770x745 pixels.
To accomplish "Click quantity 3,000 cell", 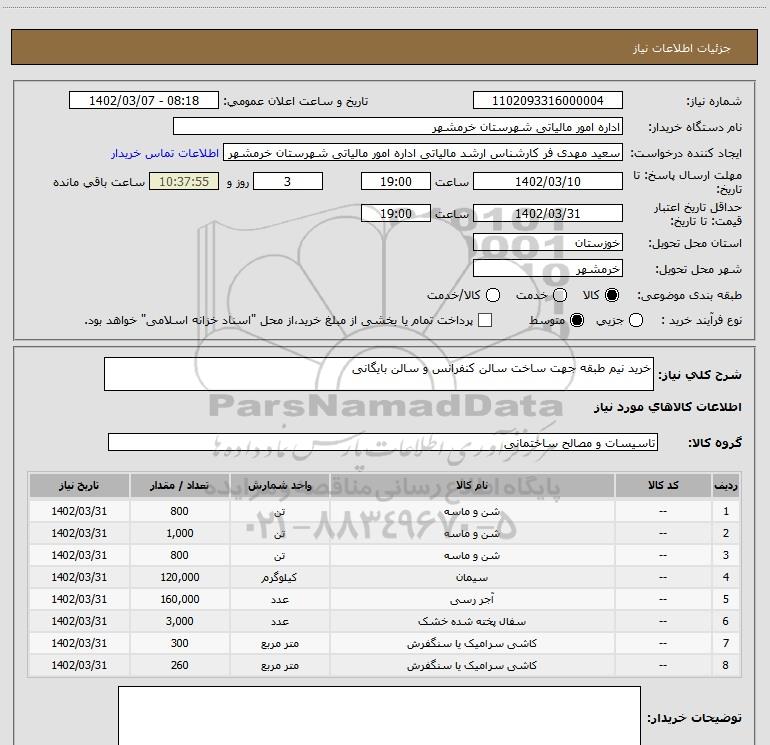I will point(180,621).
